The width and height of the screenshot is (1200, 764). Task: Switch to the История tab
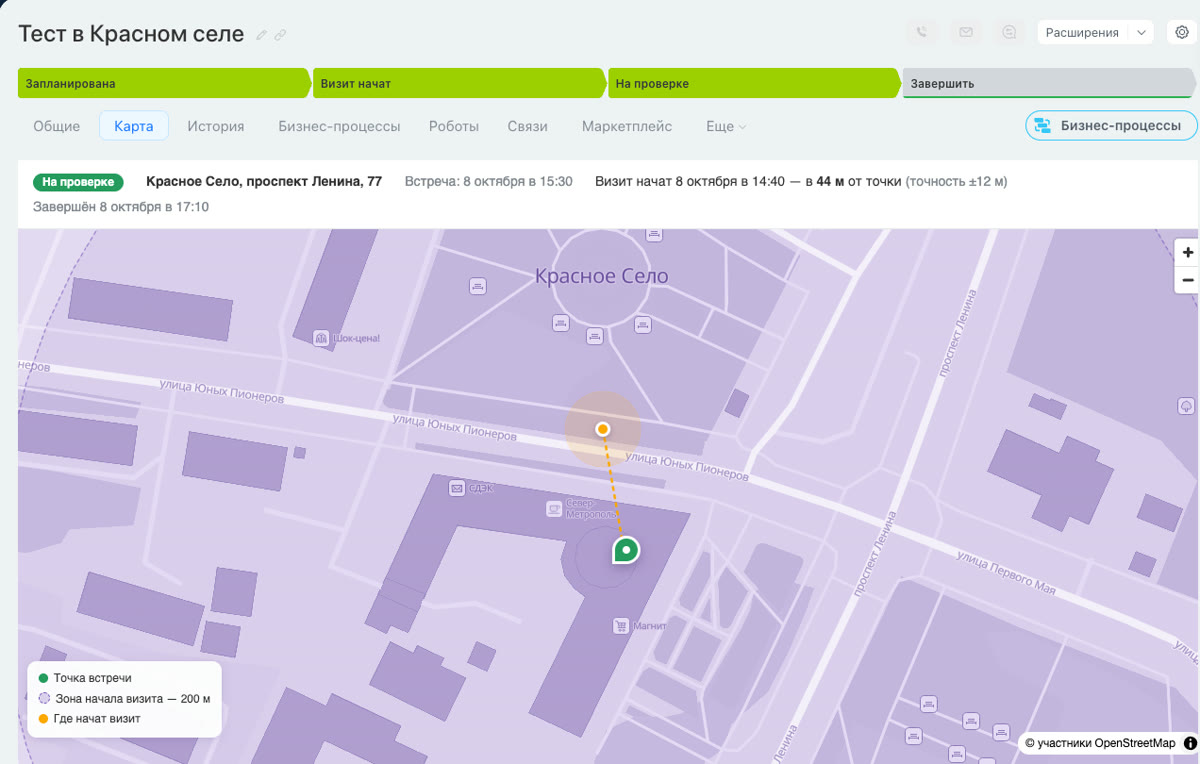click(216, 126)
